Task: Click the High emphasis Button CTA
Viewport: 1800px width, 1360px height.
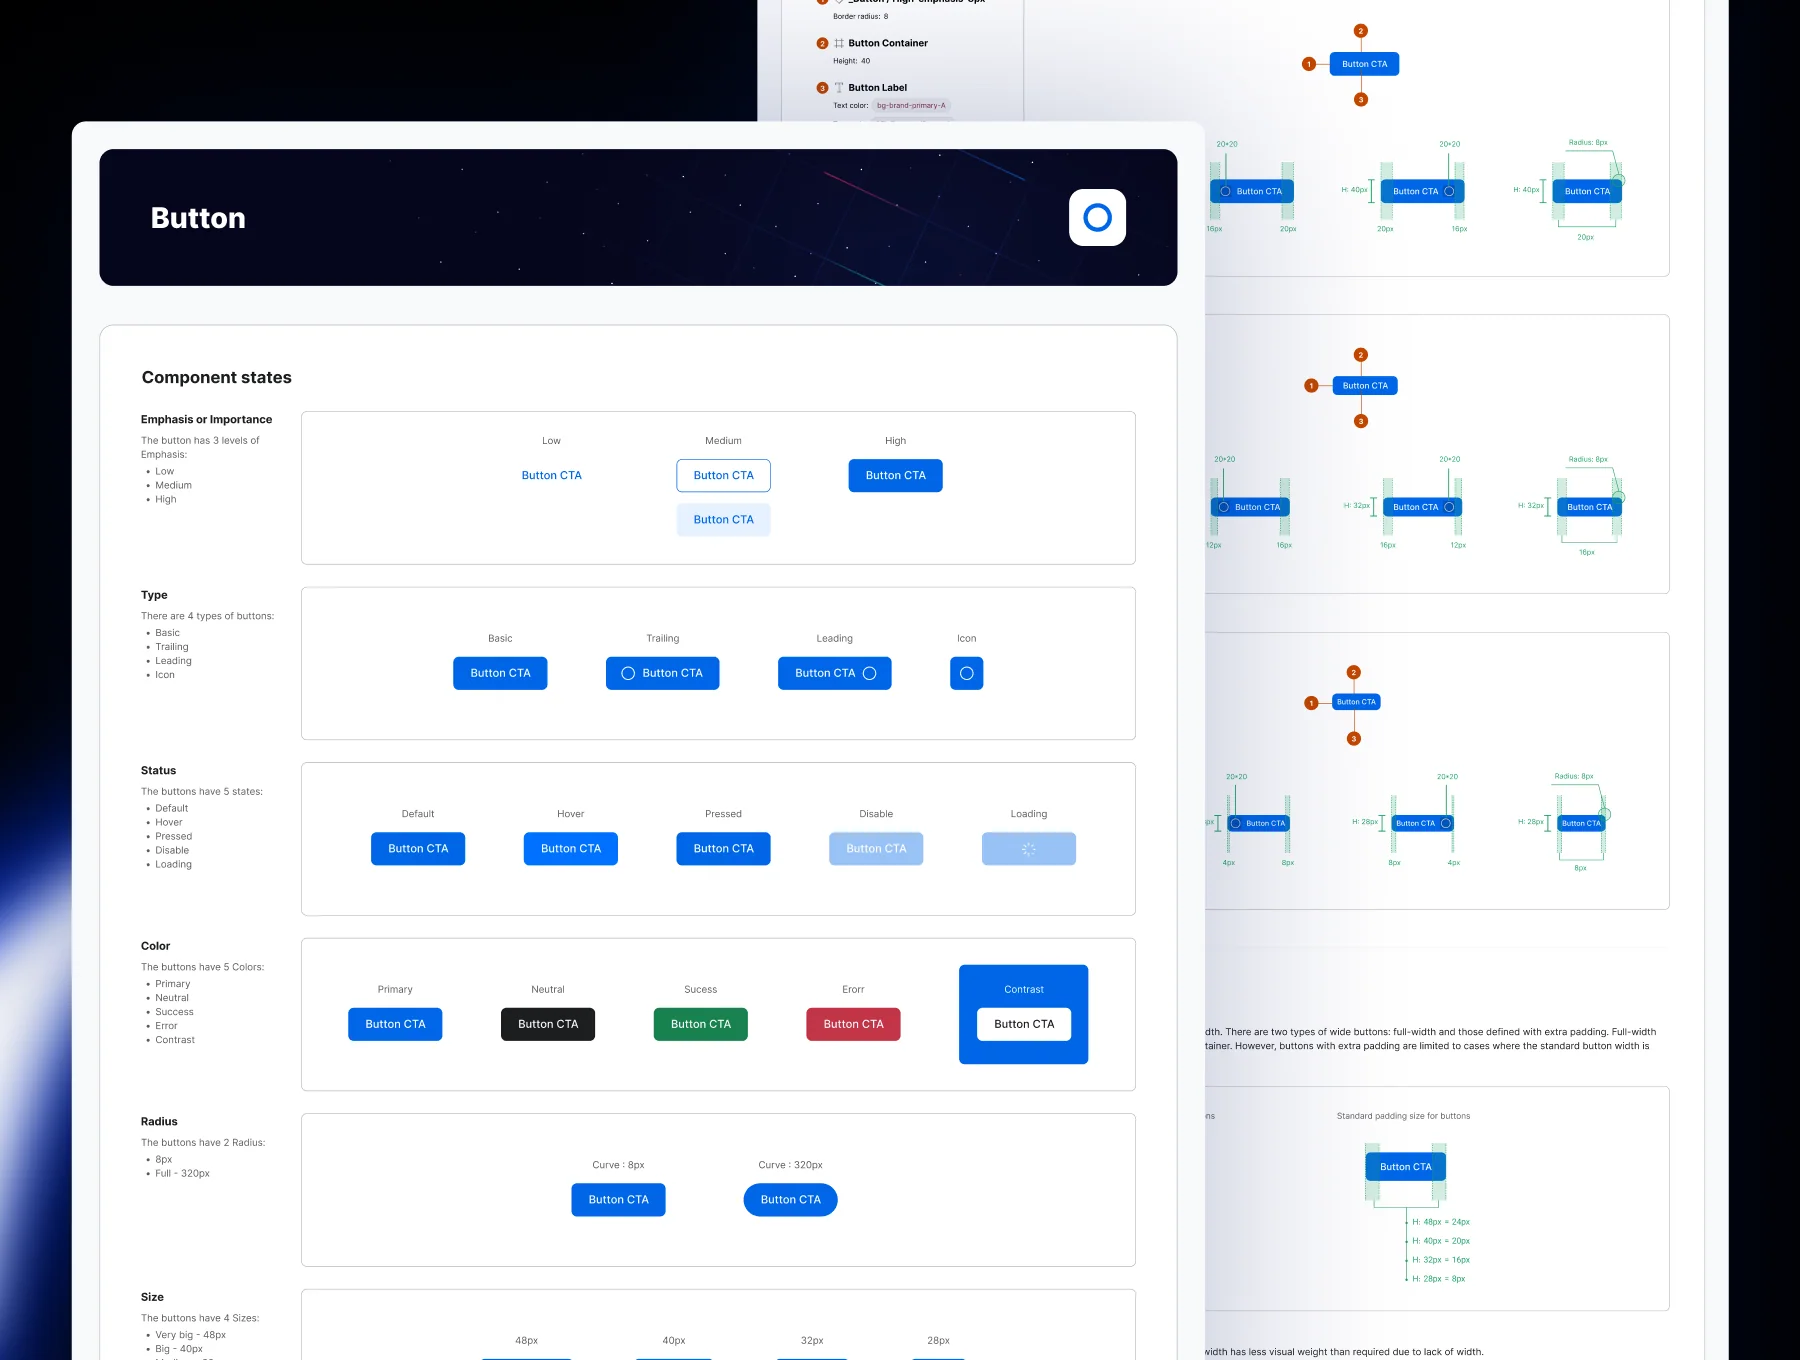Action: click(895, 475)
